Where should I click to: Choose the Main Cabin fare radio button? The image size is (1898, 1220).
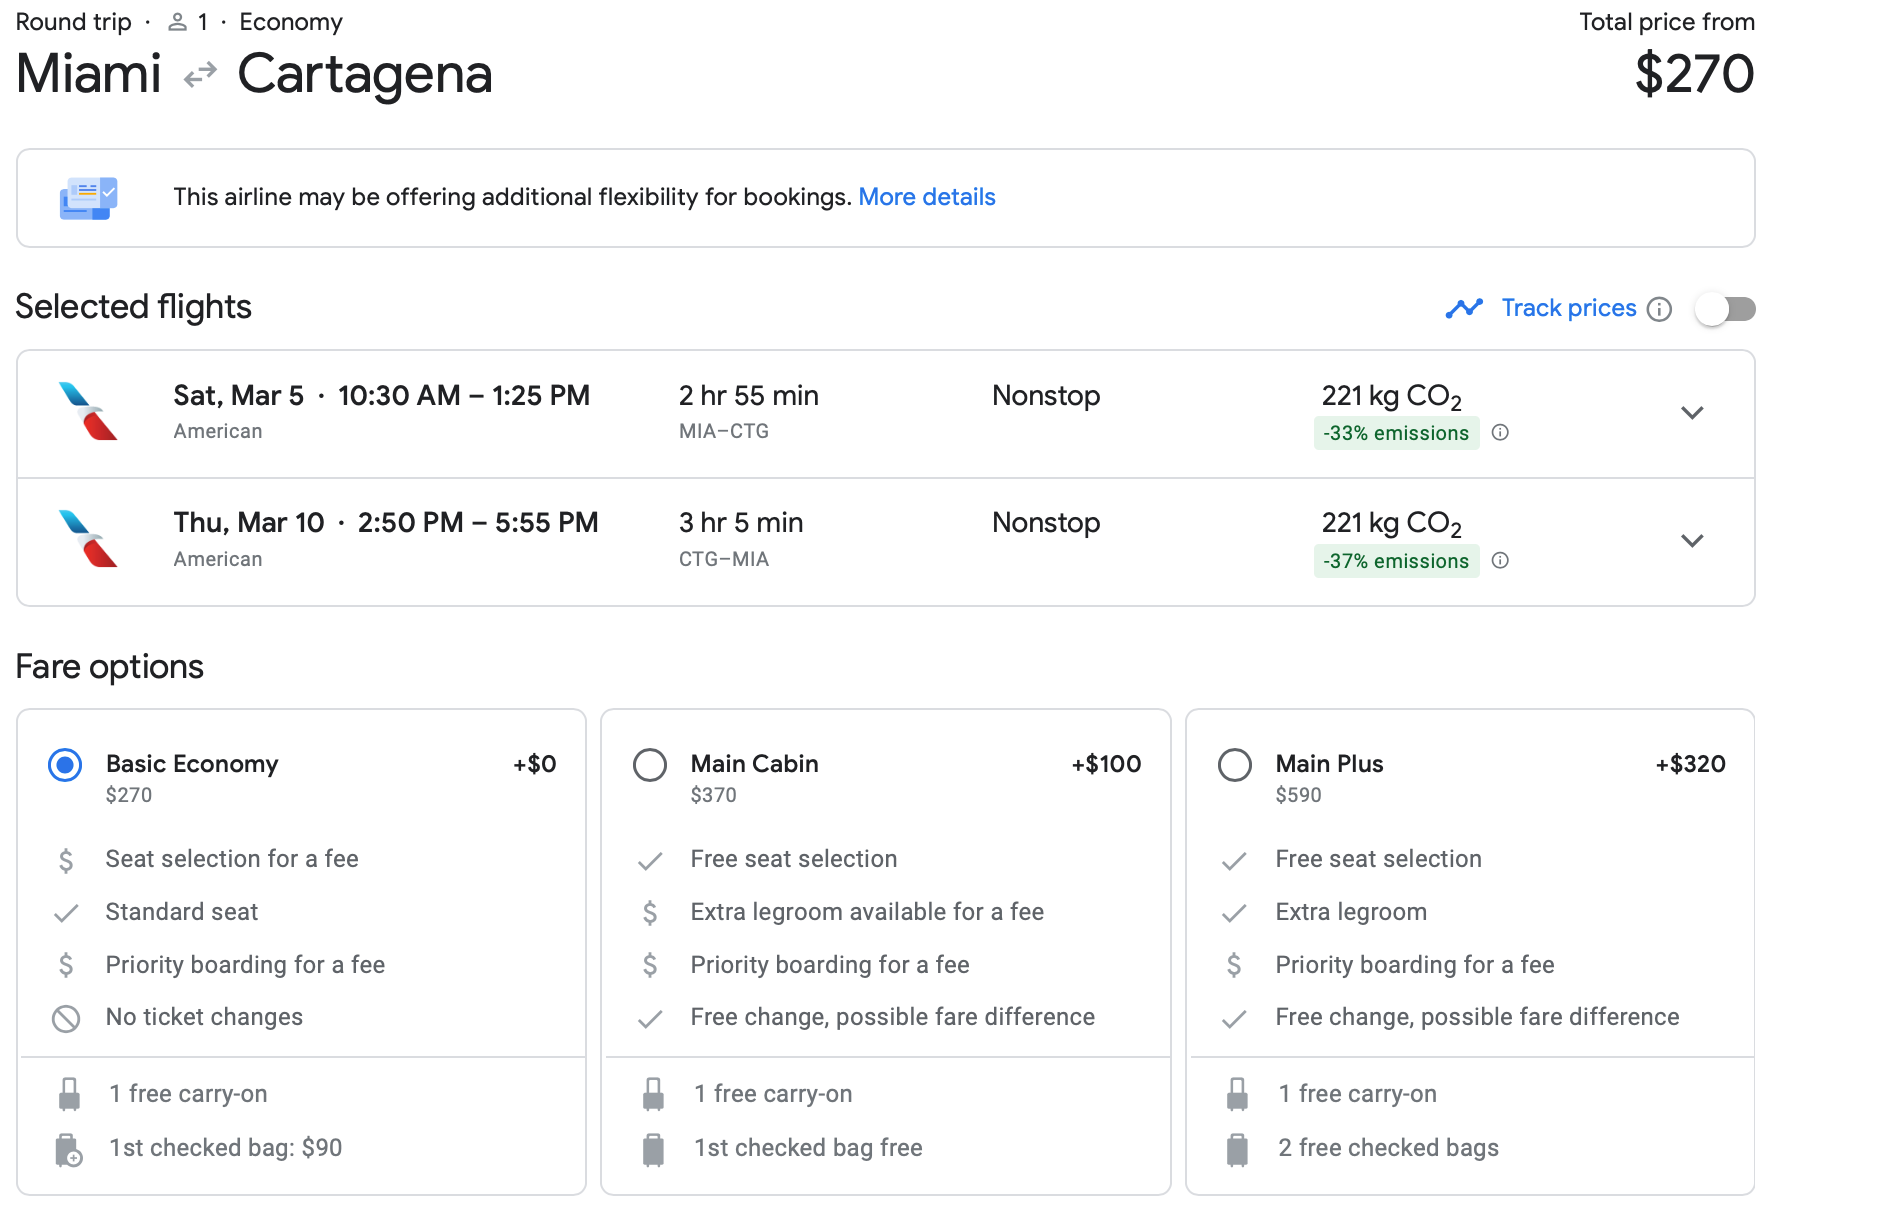pyautogui.click(x=650, y=765)
